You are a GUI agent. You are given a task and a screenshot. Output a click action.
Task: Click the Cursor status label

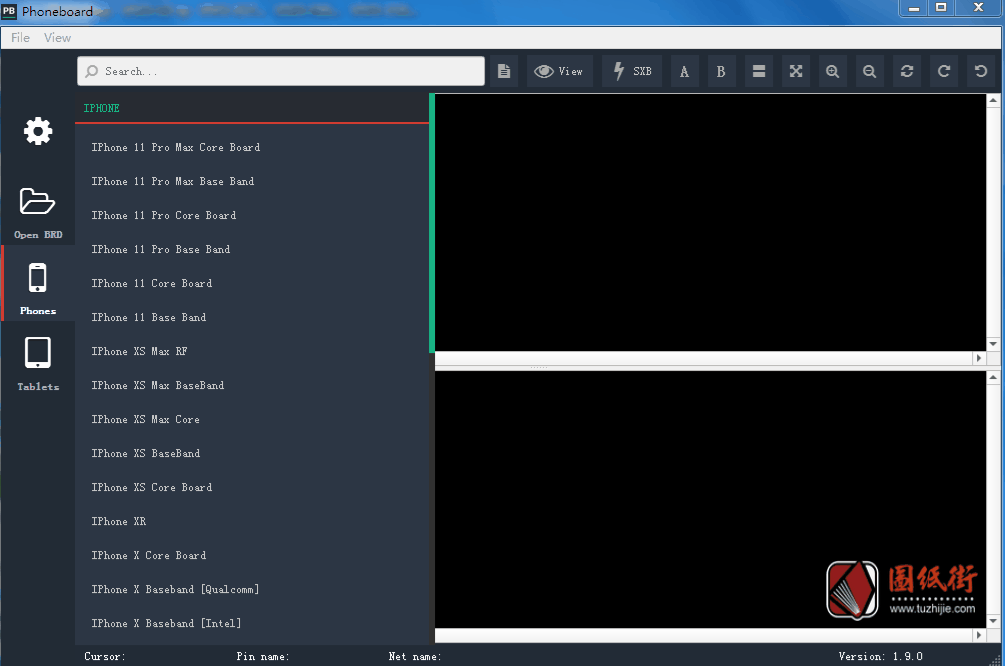pyautogui.click(x=104, y=656)
